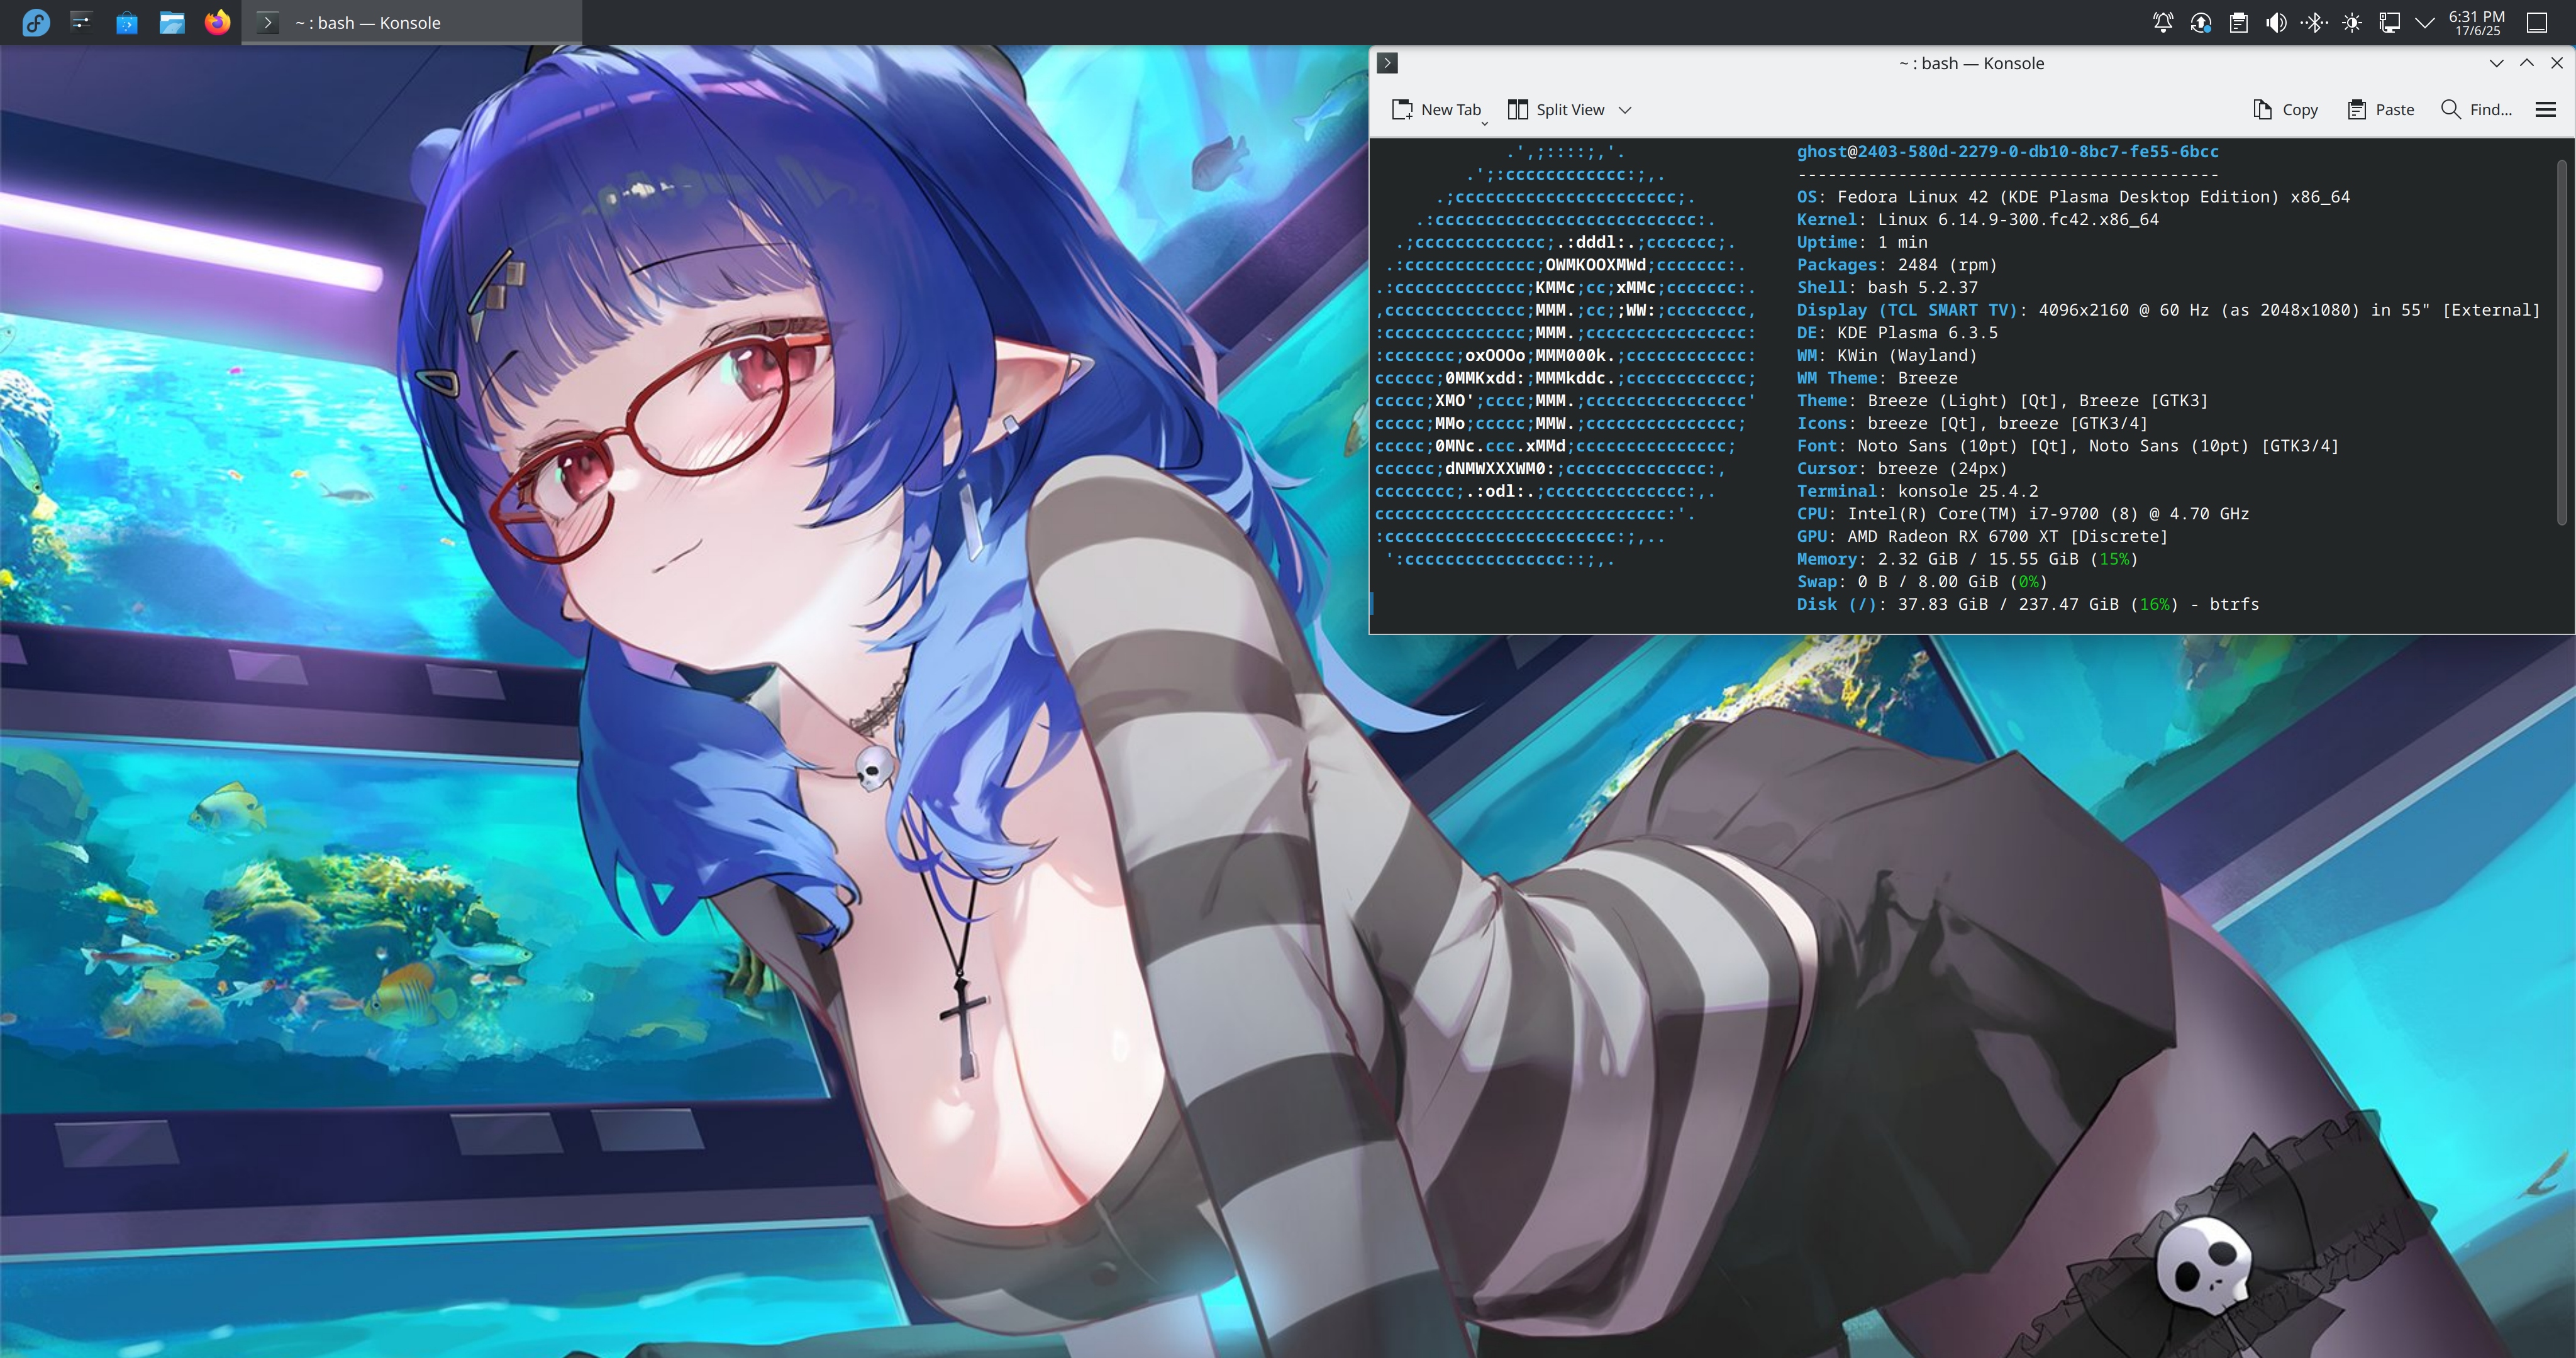Click the "CPU: Intel(R) Core(TM) i7-9700" line

[x=2023, y=514]
